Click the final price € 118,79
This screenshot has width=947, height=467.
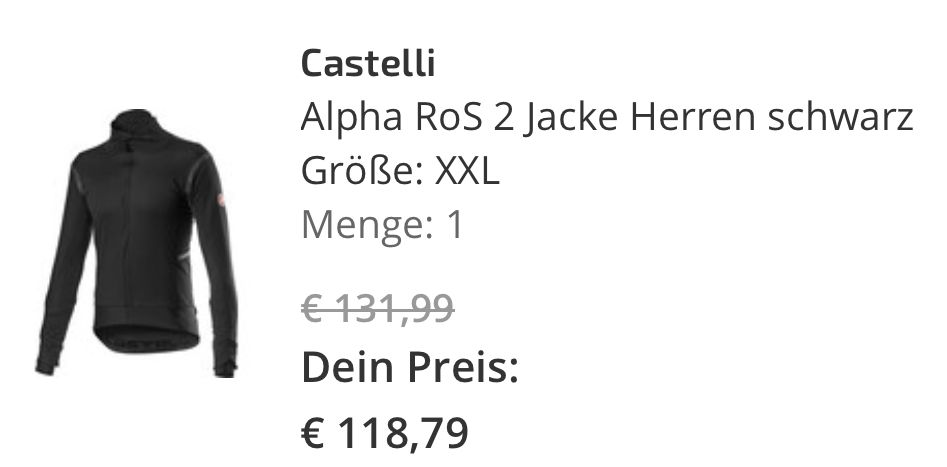(385, 433)
